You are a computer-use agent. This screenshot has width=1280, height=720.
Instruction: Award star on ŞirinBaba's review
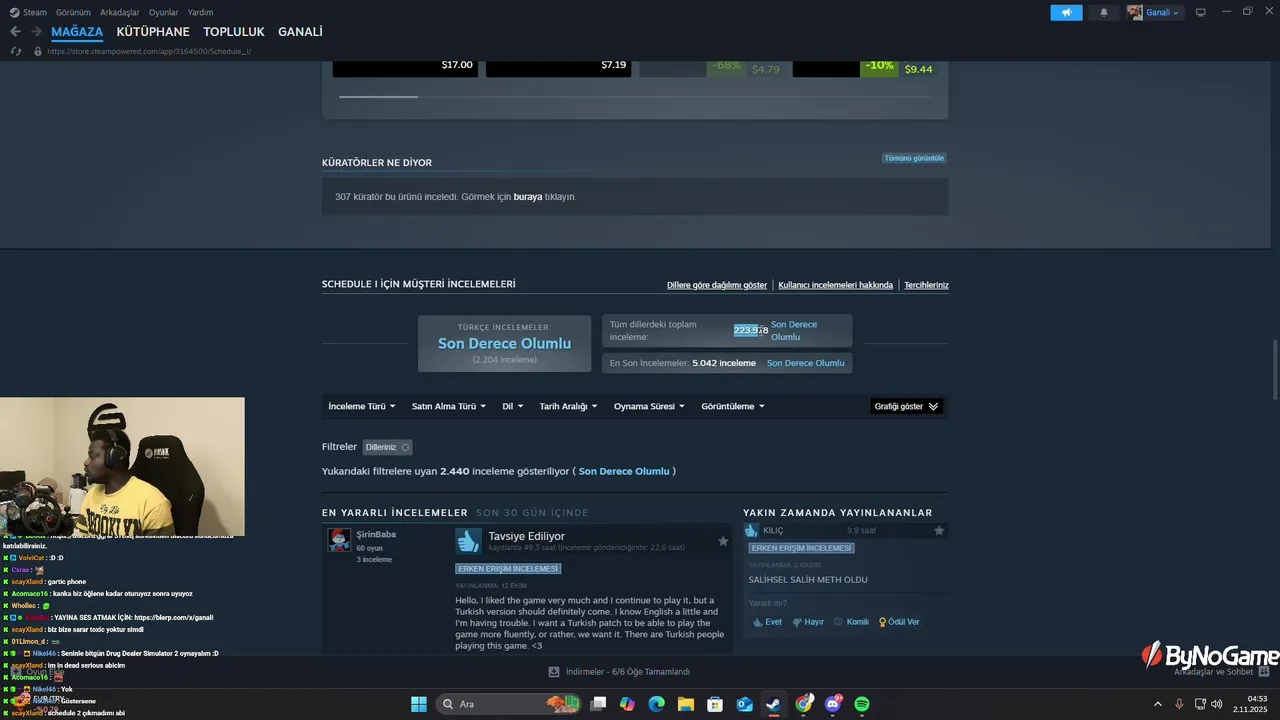point(723,541)
